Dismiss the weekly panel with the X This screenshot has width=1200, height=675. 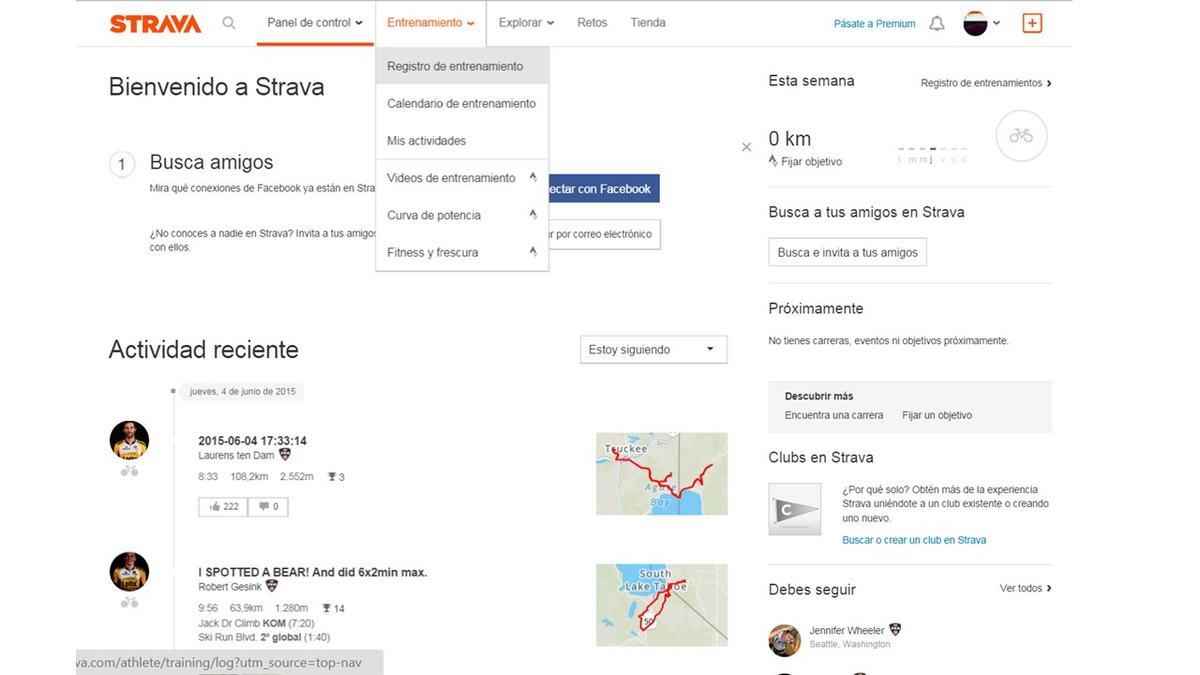pos(746,146)
